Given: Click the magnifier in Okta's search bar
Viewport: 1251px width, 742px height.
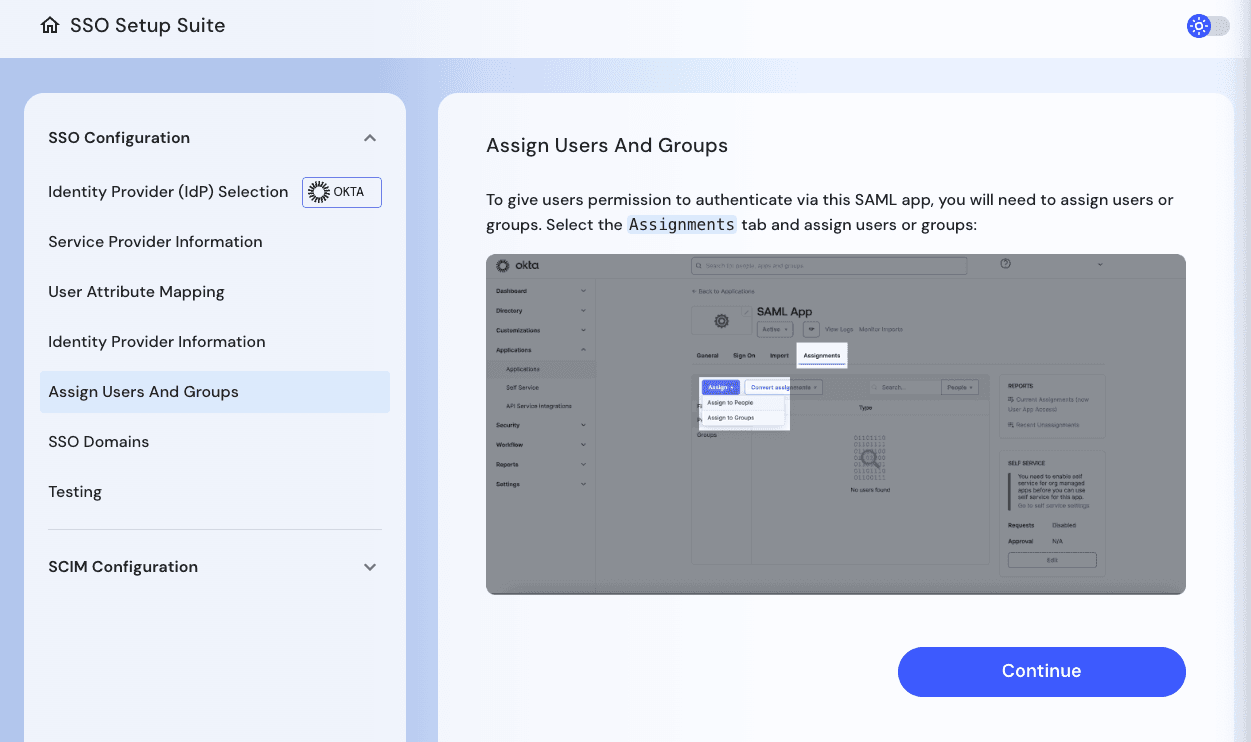Looking at the screenshot, I should point(699,265).
